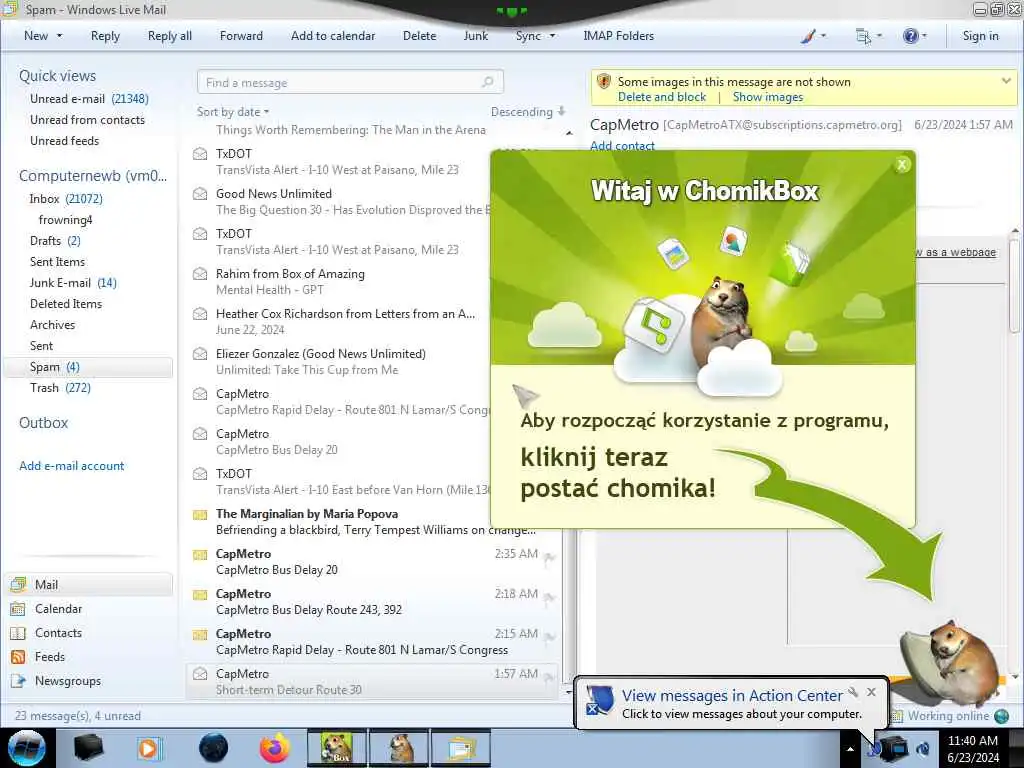Toggle flag on CapMetro message at 2:15 AM
Image resolution: width=1024 pixels, height=768 pixels.
(x=549, y=637)
